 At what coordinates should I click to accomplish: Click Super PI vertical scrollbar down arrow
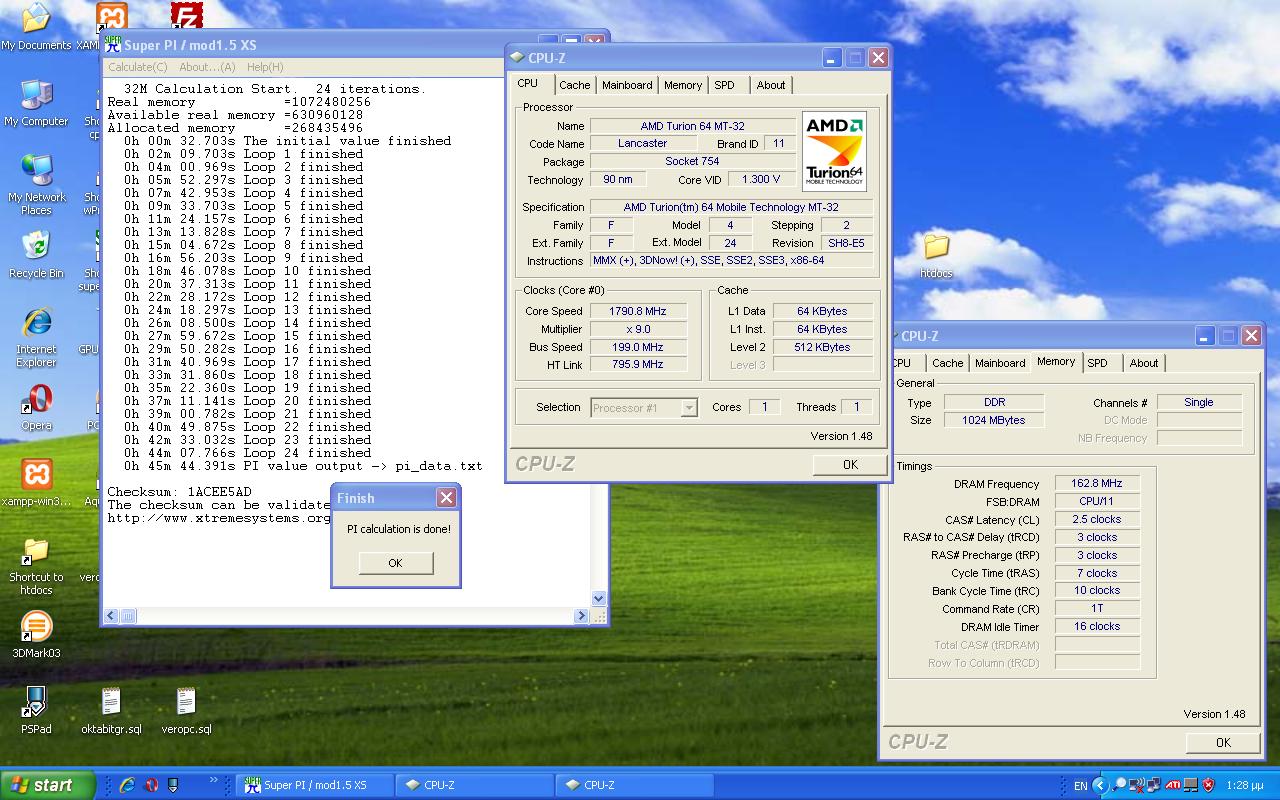pos(599,598)
